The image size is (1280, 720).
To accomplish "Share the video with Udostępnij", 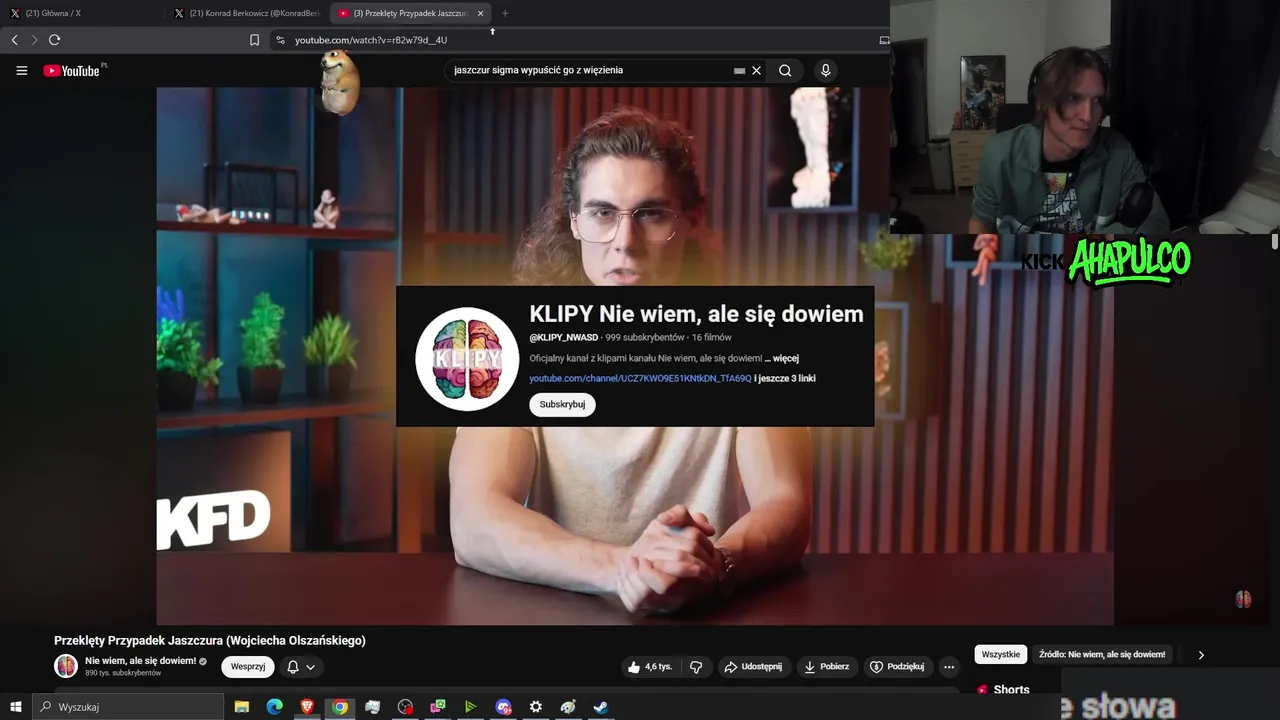I will coord(753,667).
